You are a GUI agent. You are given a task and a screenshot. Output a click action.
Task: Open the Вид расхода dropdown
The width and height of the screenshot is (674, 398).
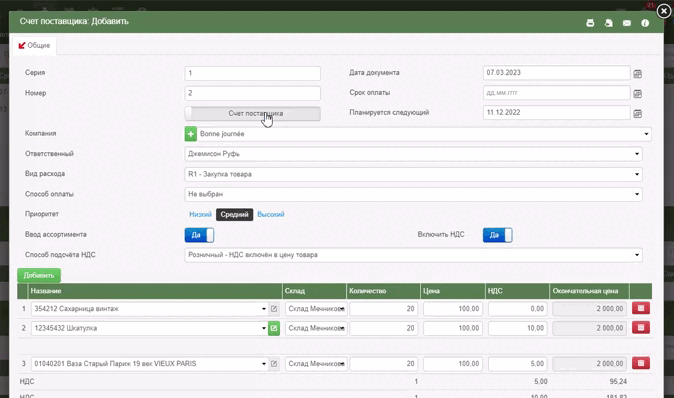point(414,174)
